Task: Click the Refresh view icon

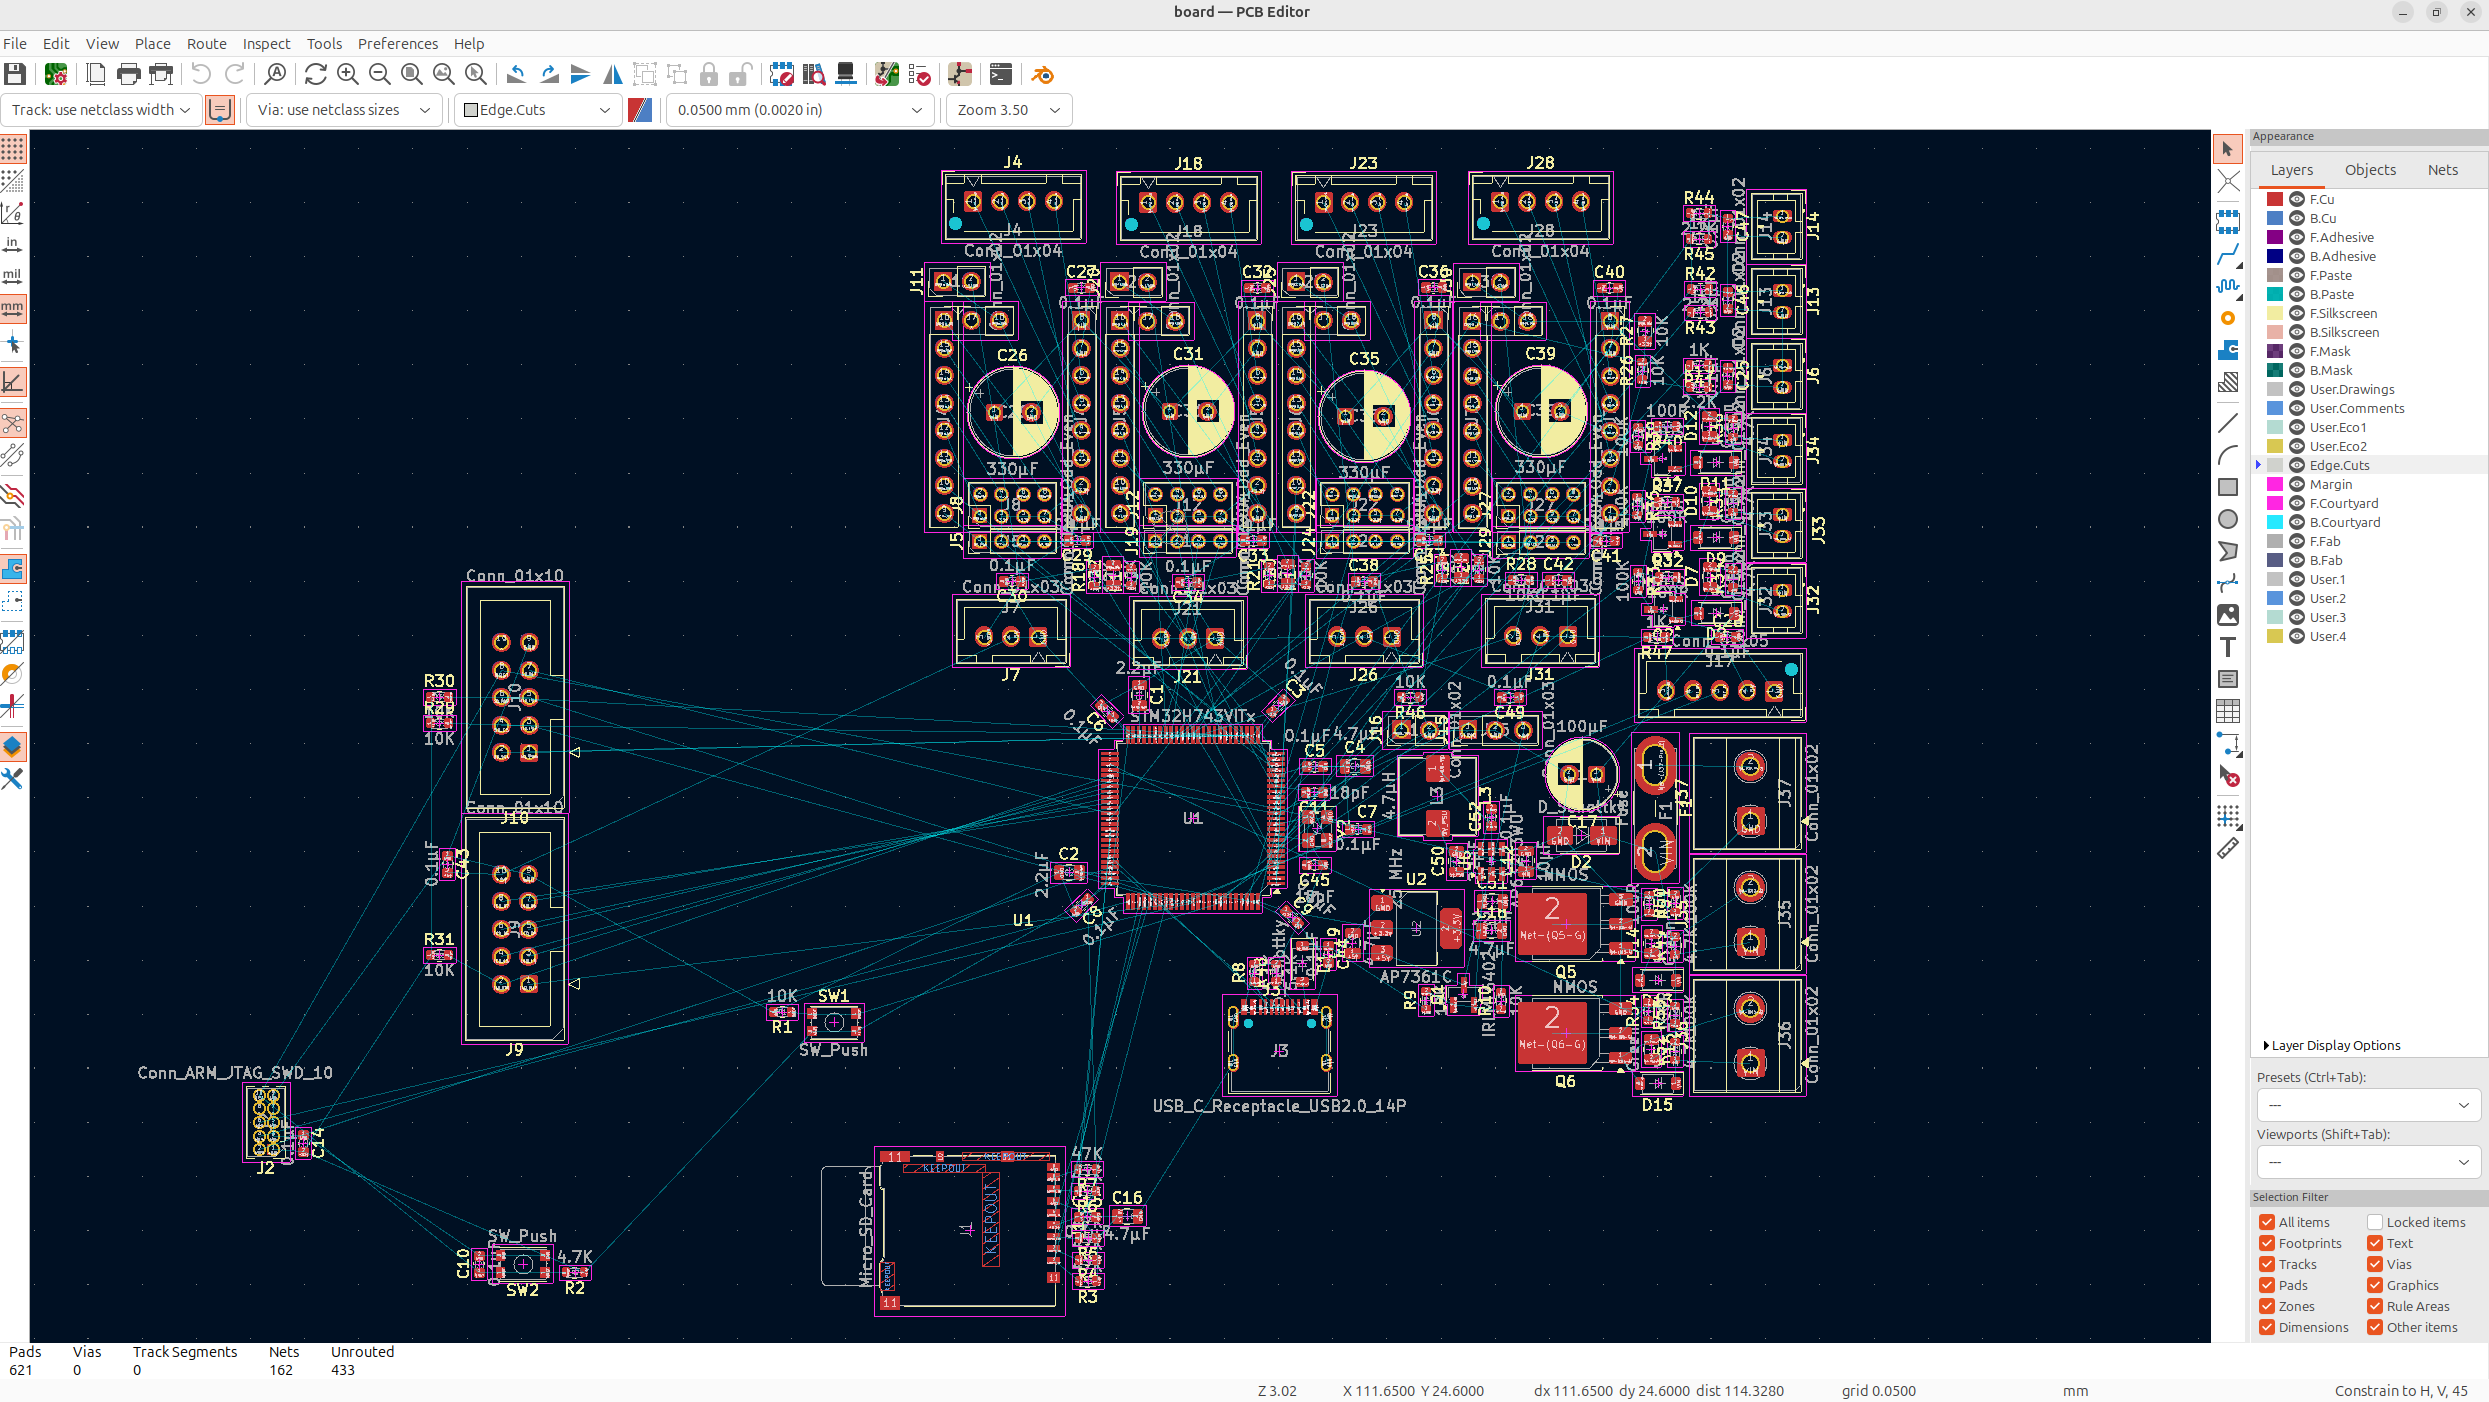Action: [x=315, y=75]
